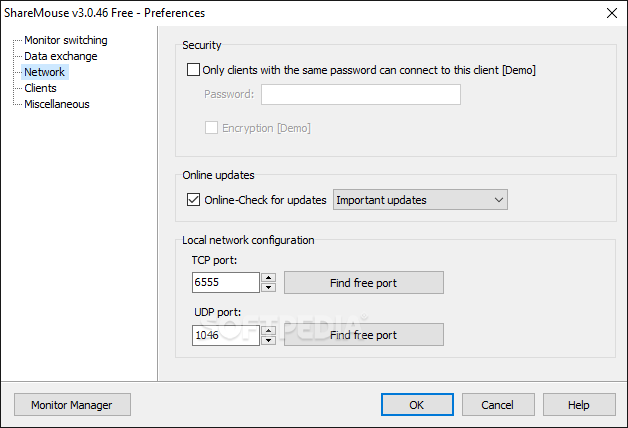The width and height of the screenshot is (628, 428).
Task: Open the Monitor switching preferences page
Action: (66, 40)
